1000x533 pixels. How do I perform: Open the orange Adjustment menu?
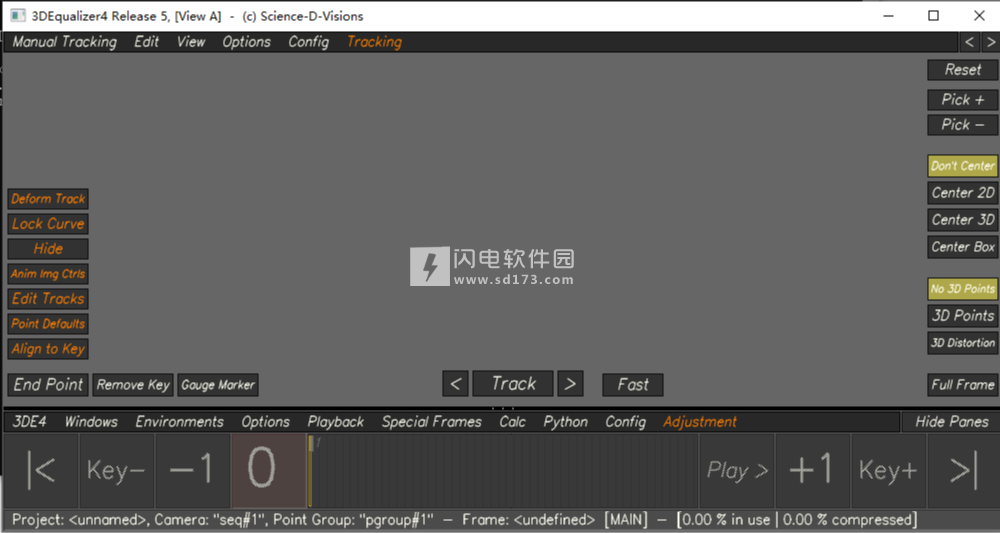pos(700,422)
